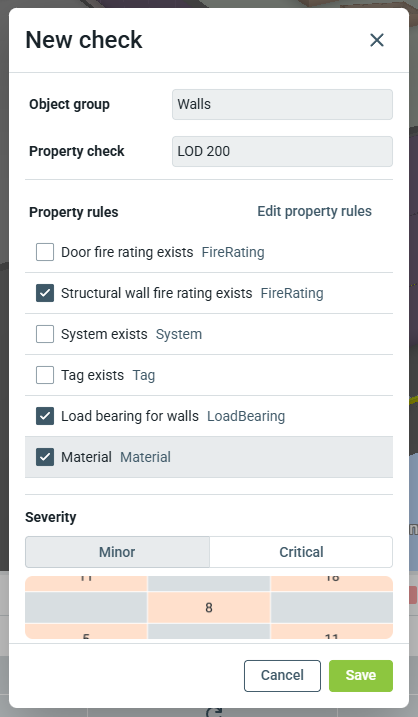Click the System property label

point(179,334)
